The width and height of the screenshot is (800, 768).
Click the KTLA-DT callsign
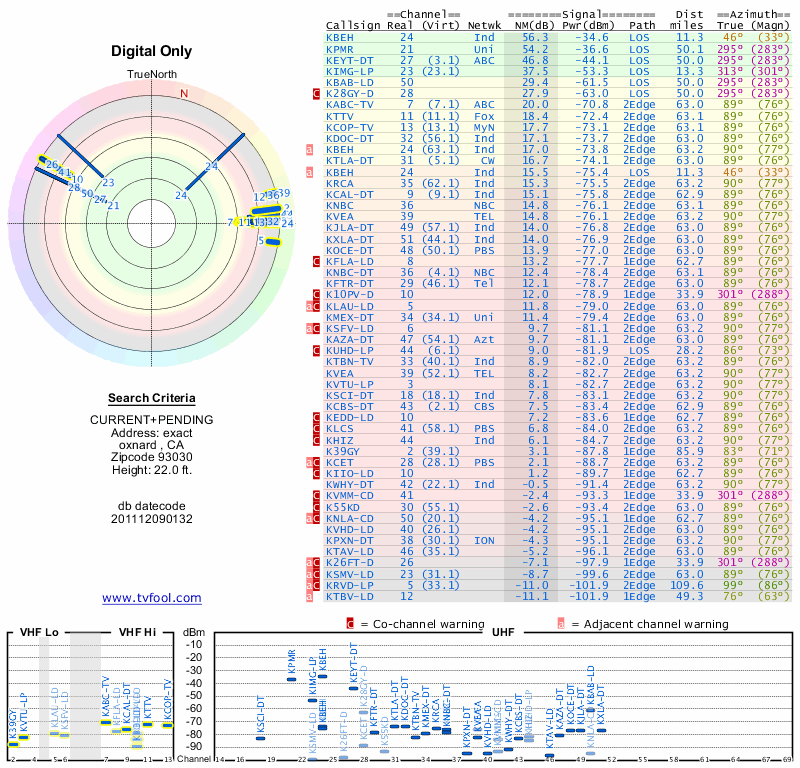(x=350, y=160)
